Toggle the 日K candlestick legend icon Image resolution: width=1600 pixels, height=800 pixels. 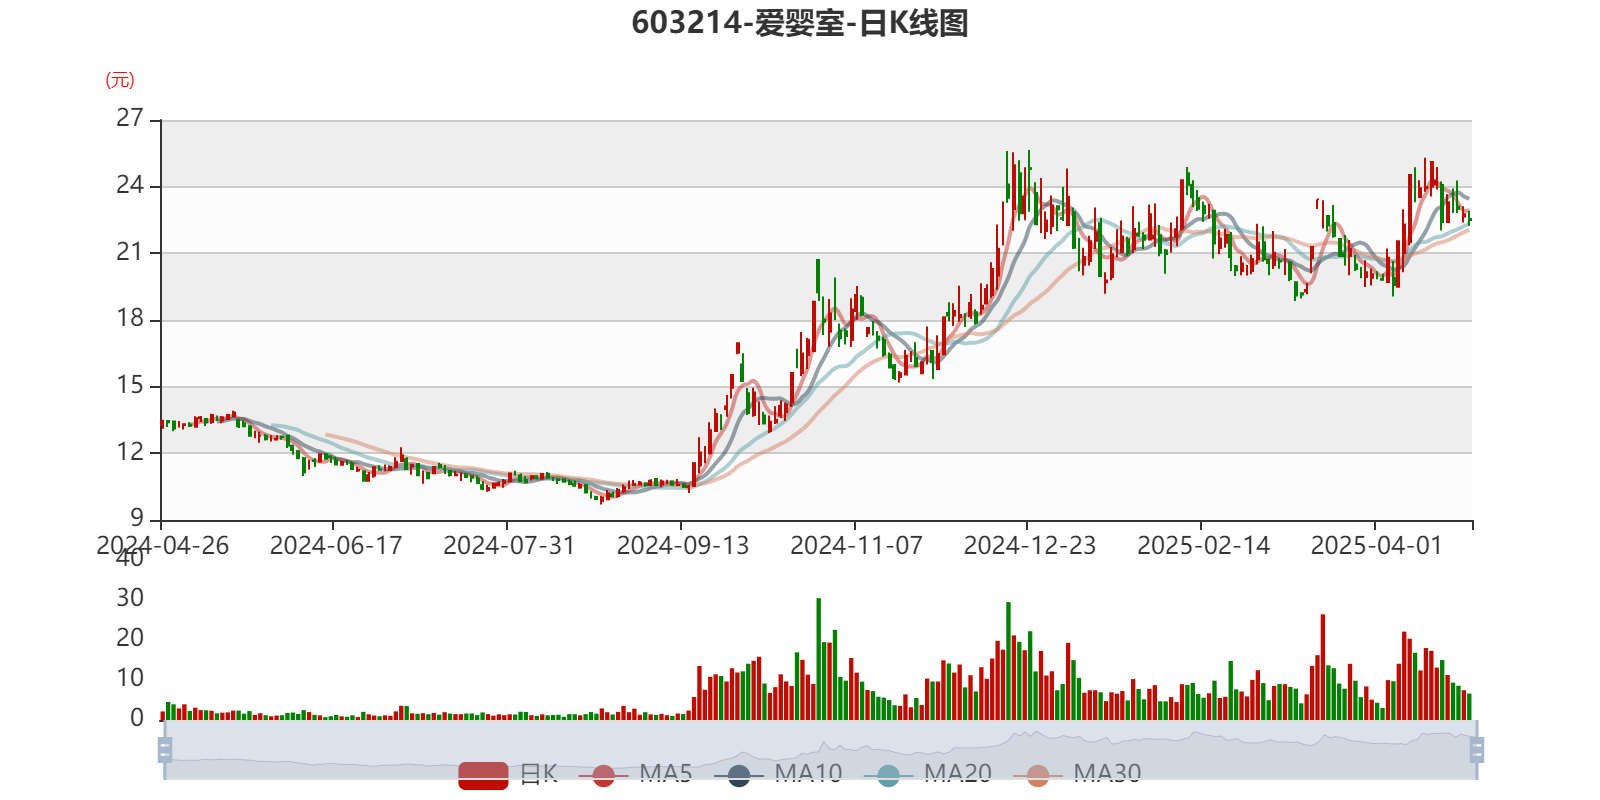pyautogui.click(x=483, y=774)
